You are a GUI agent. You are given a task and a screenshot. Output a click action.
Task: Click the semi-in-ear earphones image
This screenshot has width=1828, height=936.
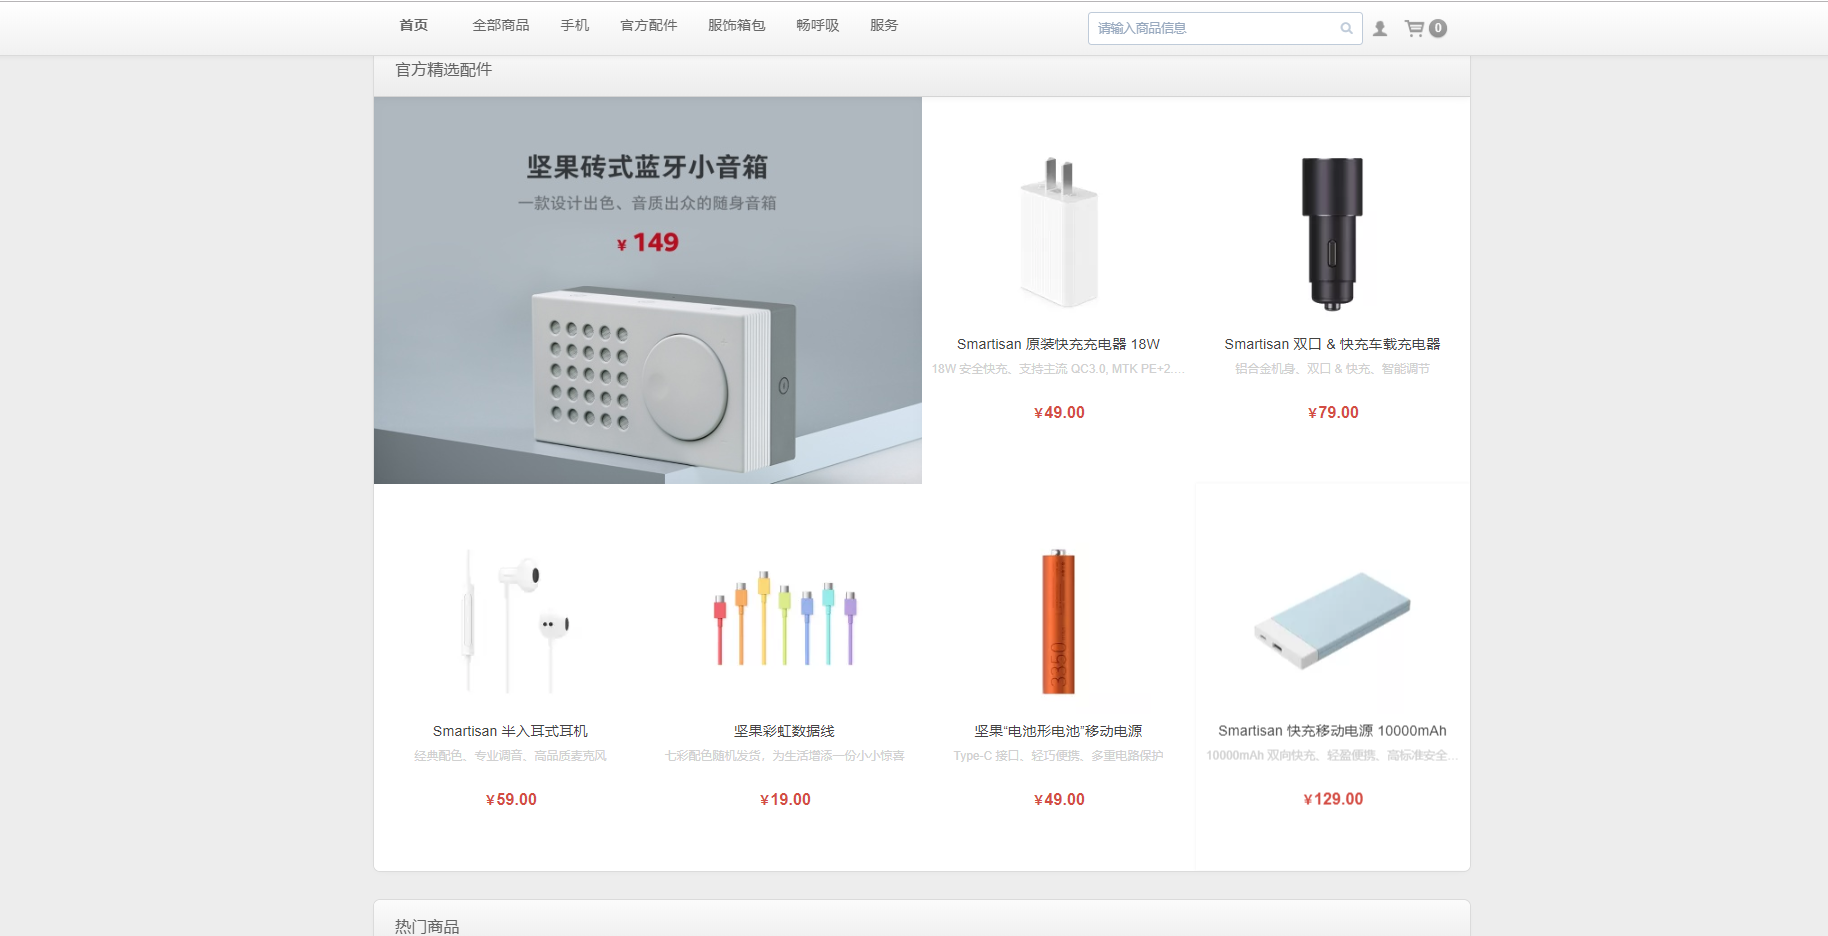click(511, 620)
